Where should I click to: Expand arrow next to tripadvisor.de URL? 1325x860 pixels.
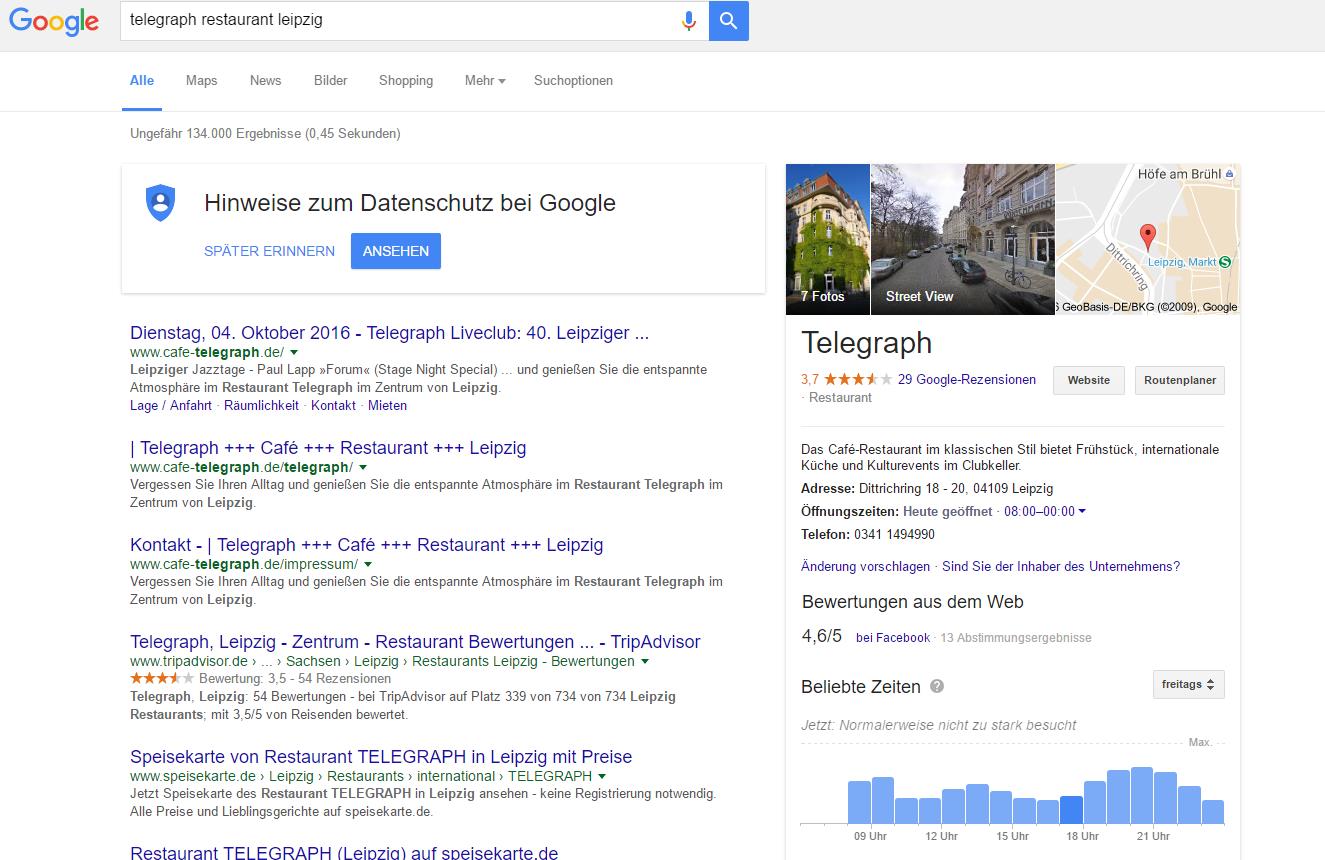645,661
